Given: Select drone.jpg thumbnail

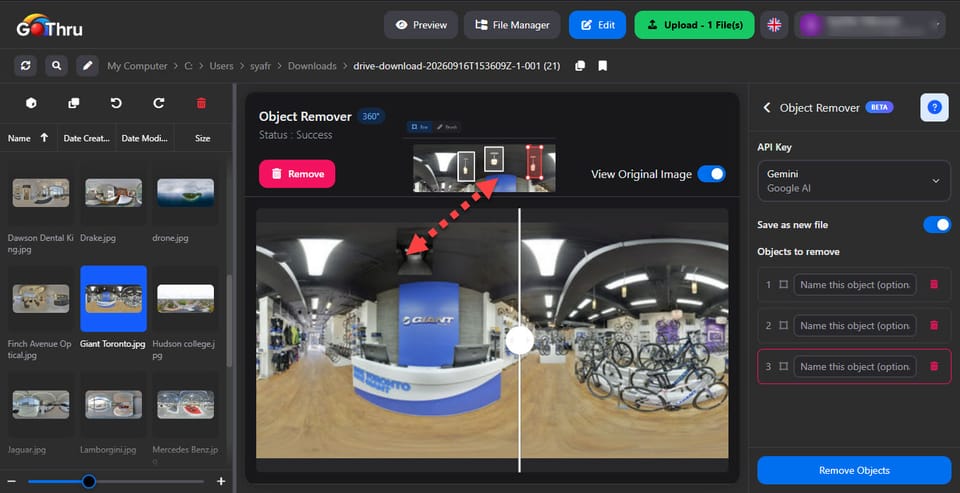Looking at the screenshot, I should [186, 194].
